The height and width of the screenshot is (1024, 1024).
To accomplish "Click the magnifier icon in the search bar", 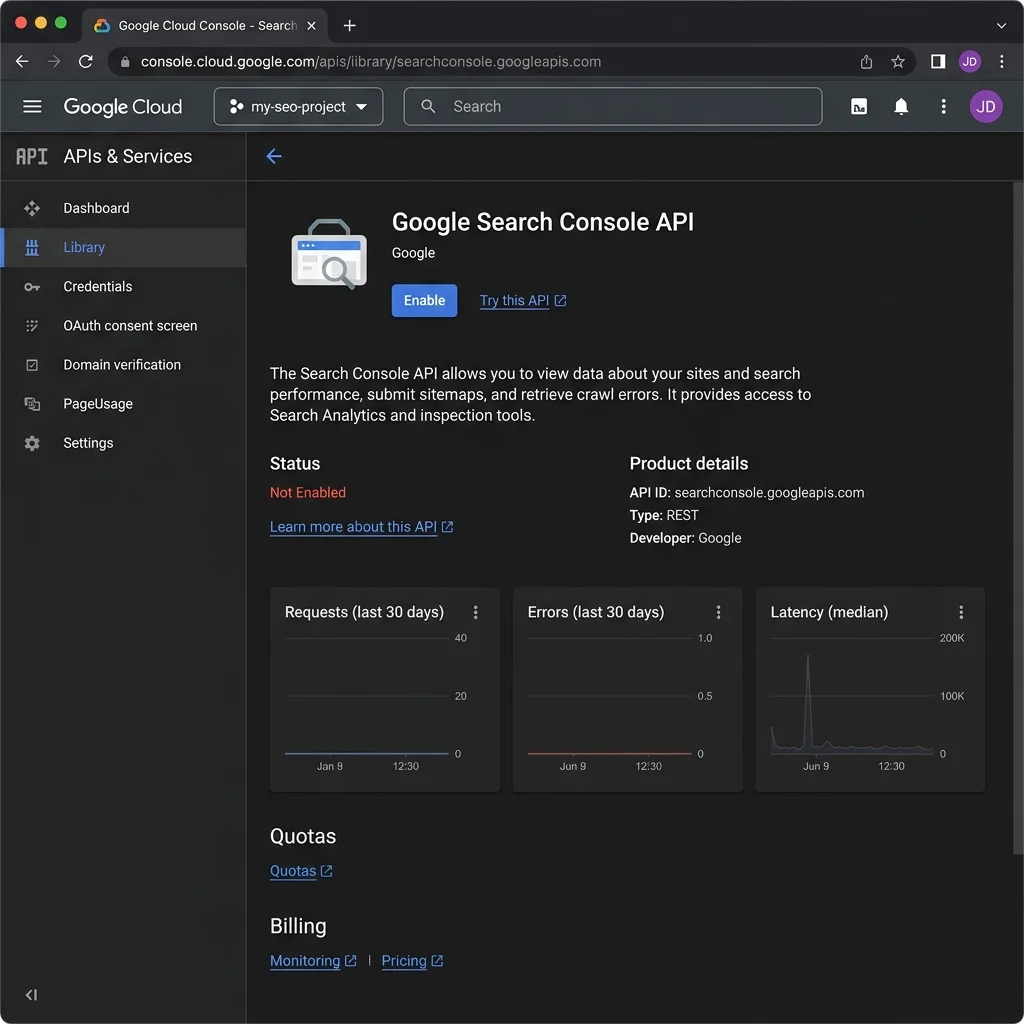I will tap(428, 106).
